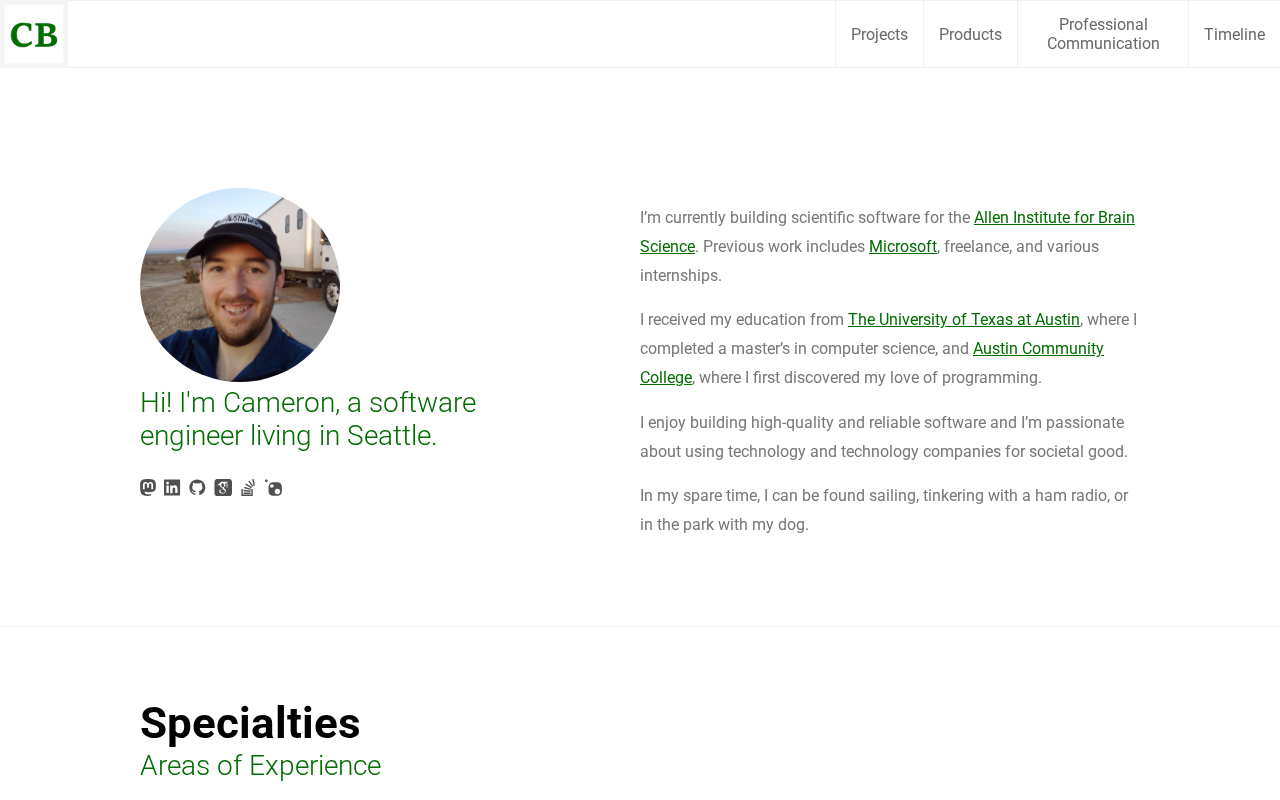Select Professional Communication in the navigation
This screenshot has width=1280, height=800.
pyautogui.click(x=1103, y=34)
